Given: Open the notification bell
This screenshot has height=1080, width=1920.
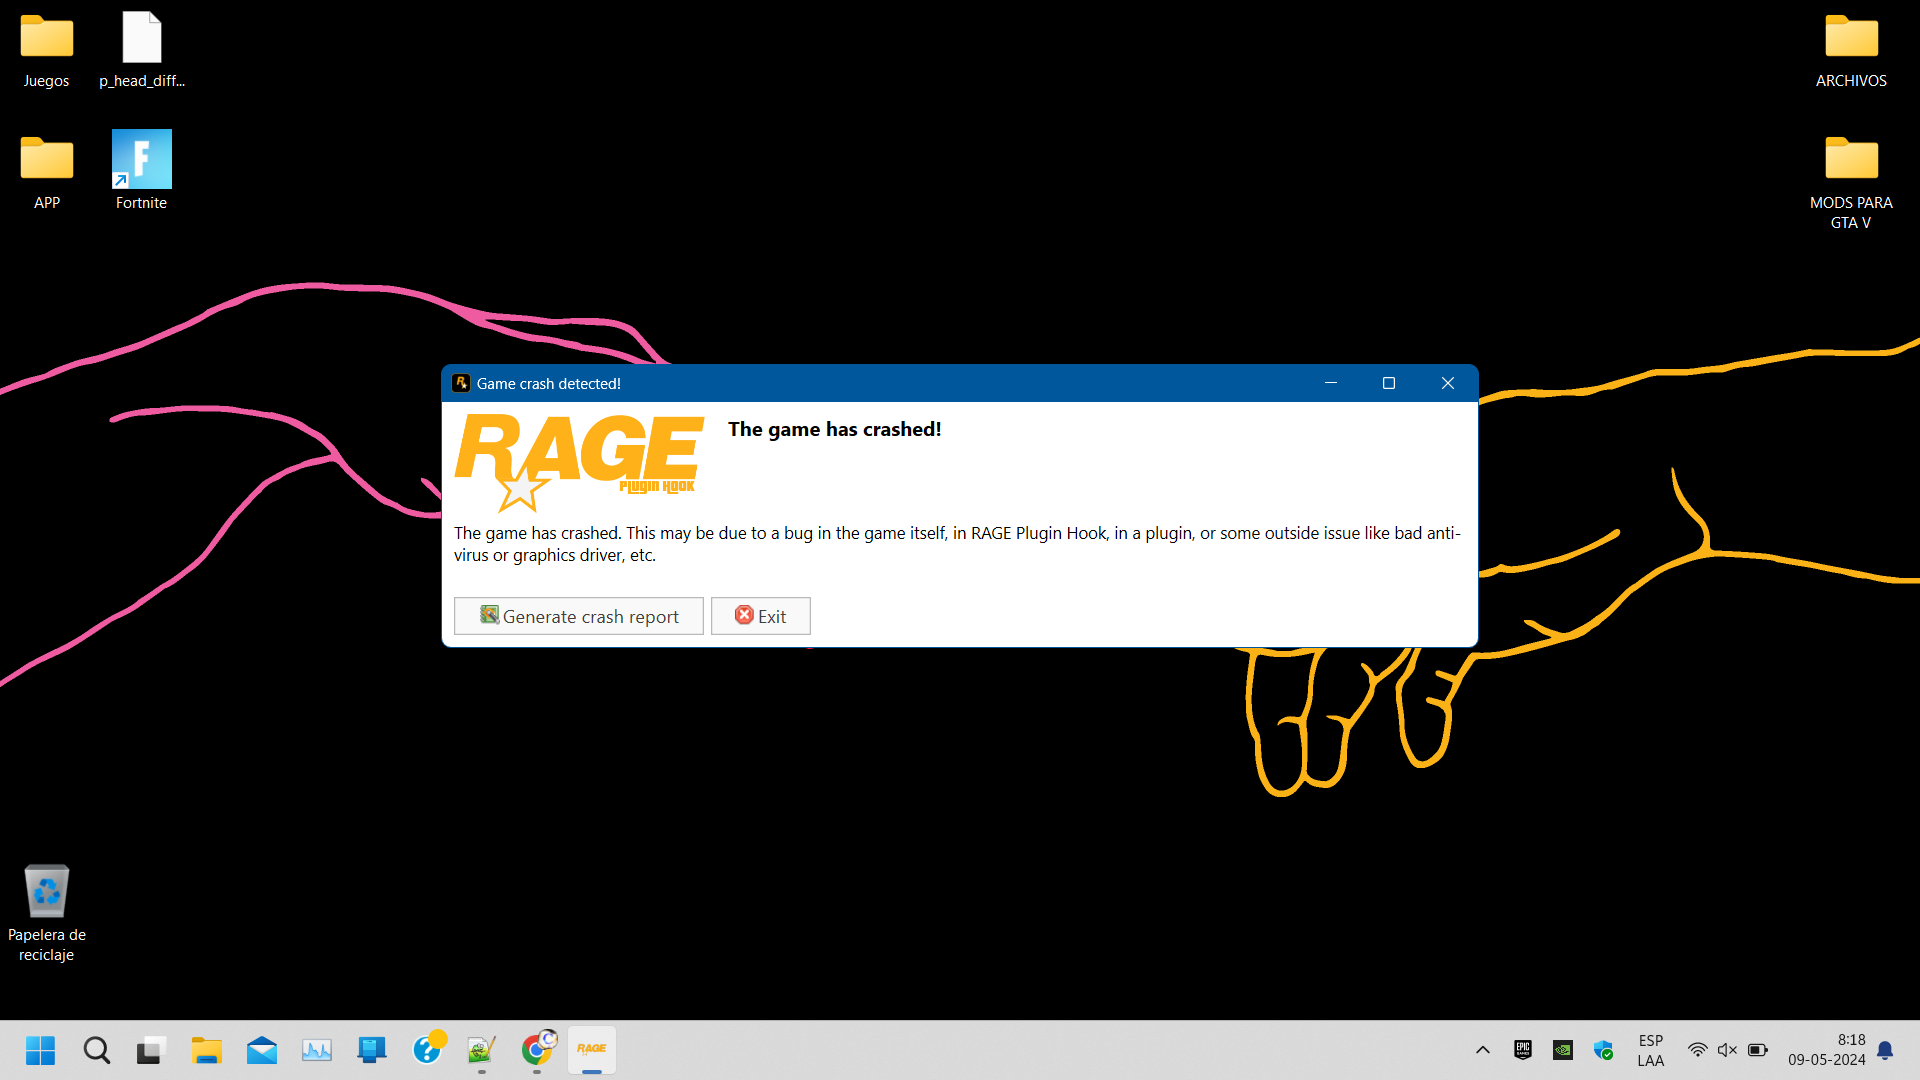Looking at the screenshot, I should (1885, 1050).
